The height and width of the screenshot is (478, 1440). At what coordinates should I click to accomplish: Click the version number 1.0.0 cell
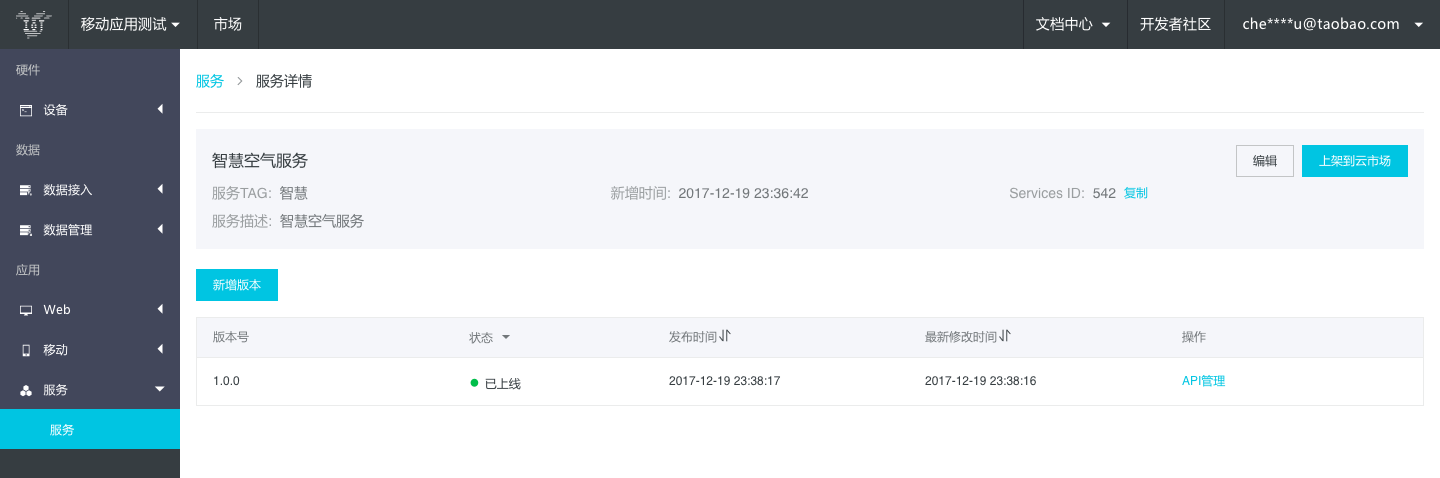226,381
